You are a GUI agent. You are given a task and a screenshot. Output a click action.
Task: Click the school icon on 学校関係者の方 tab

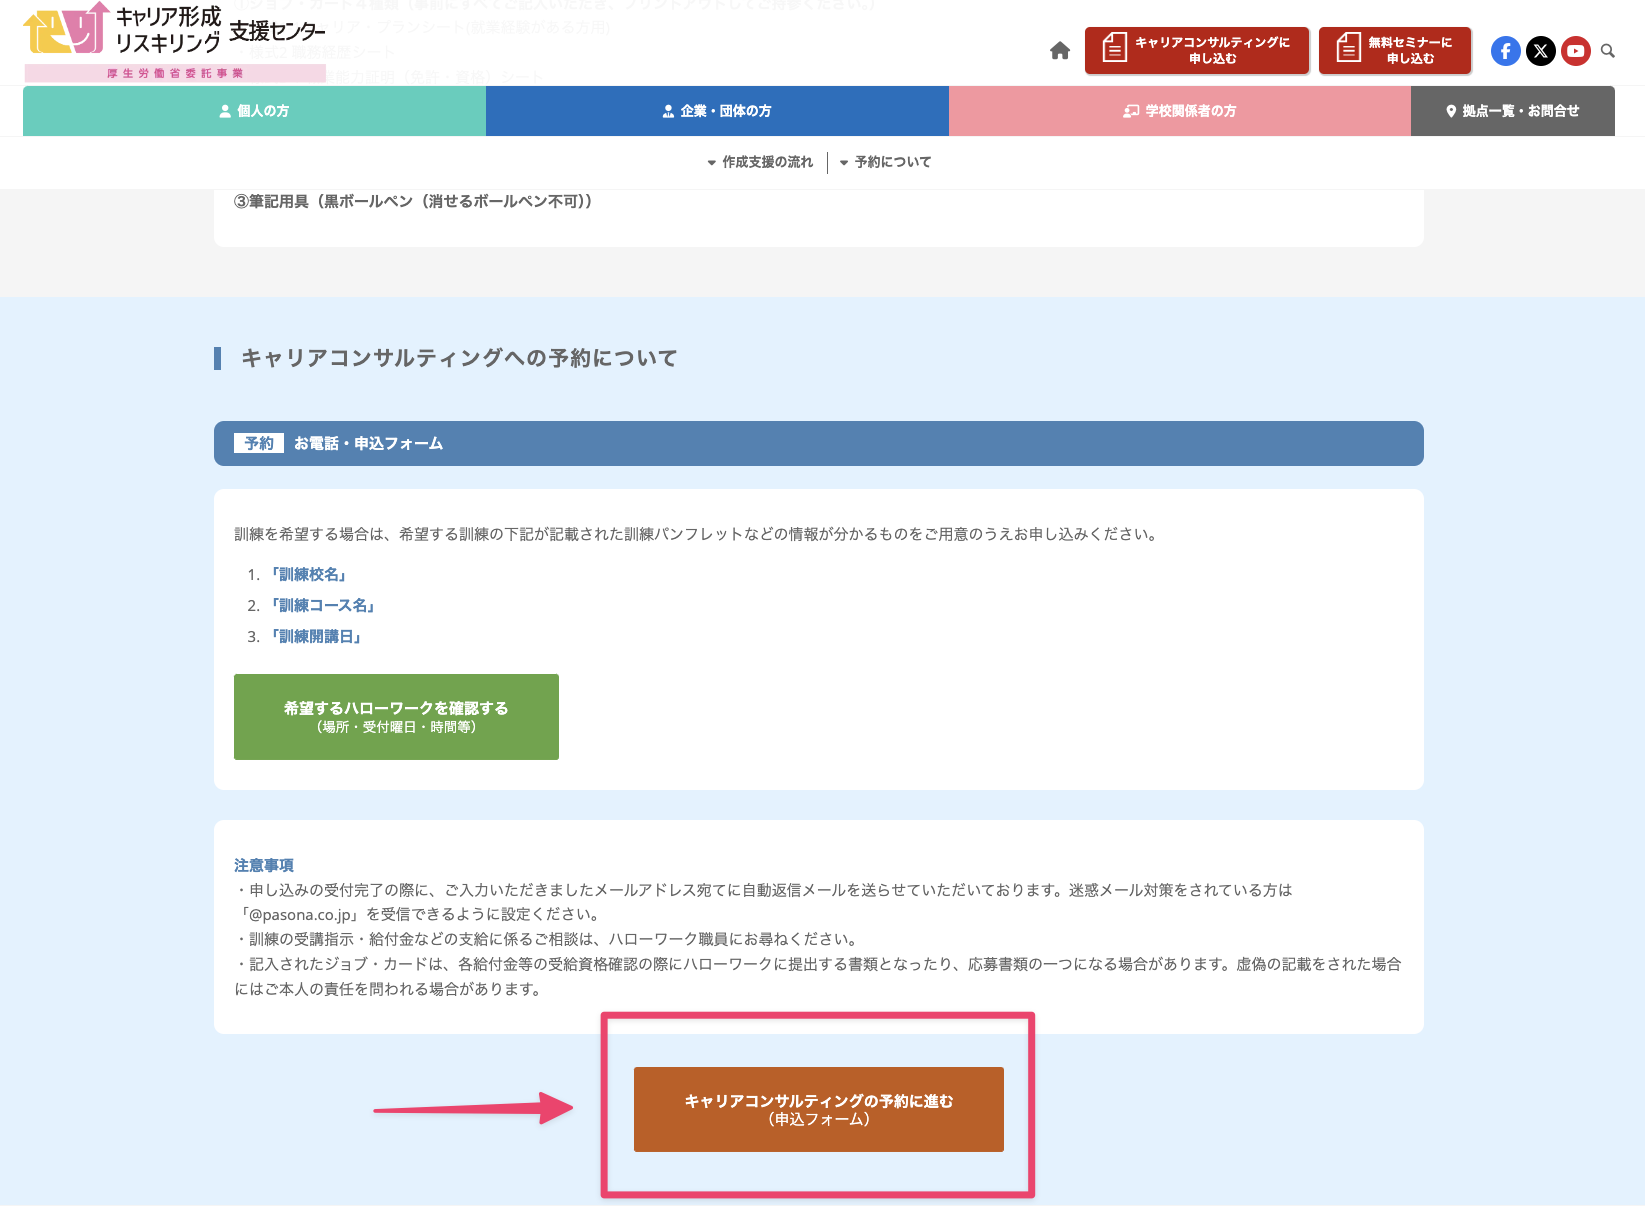pos(1130,111)
